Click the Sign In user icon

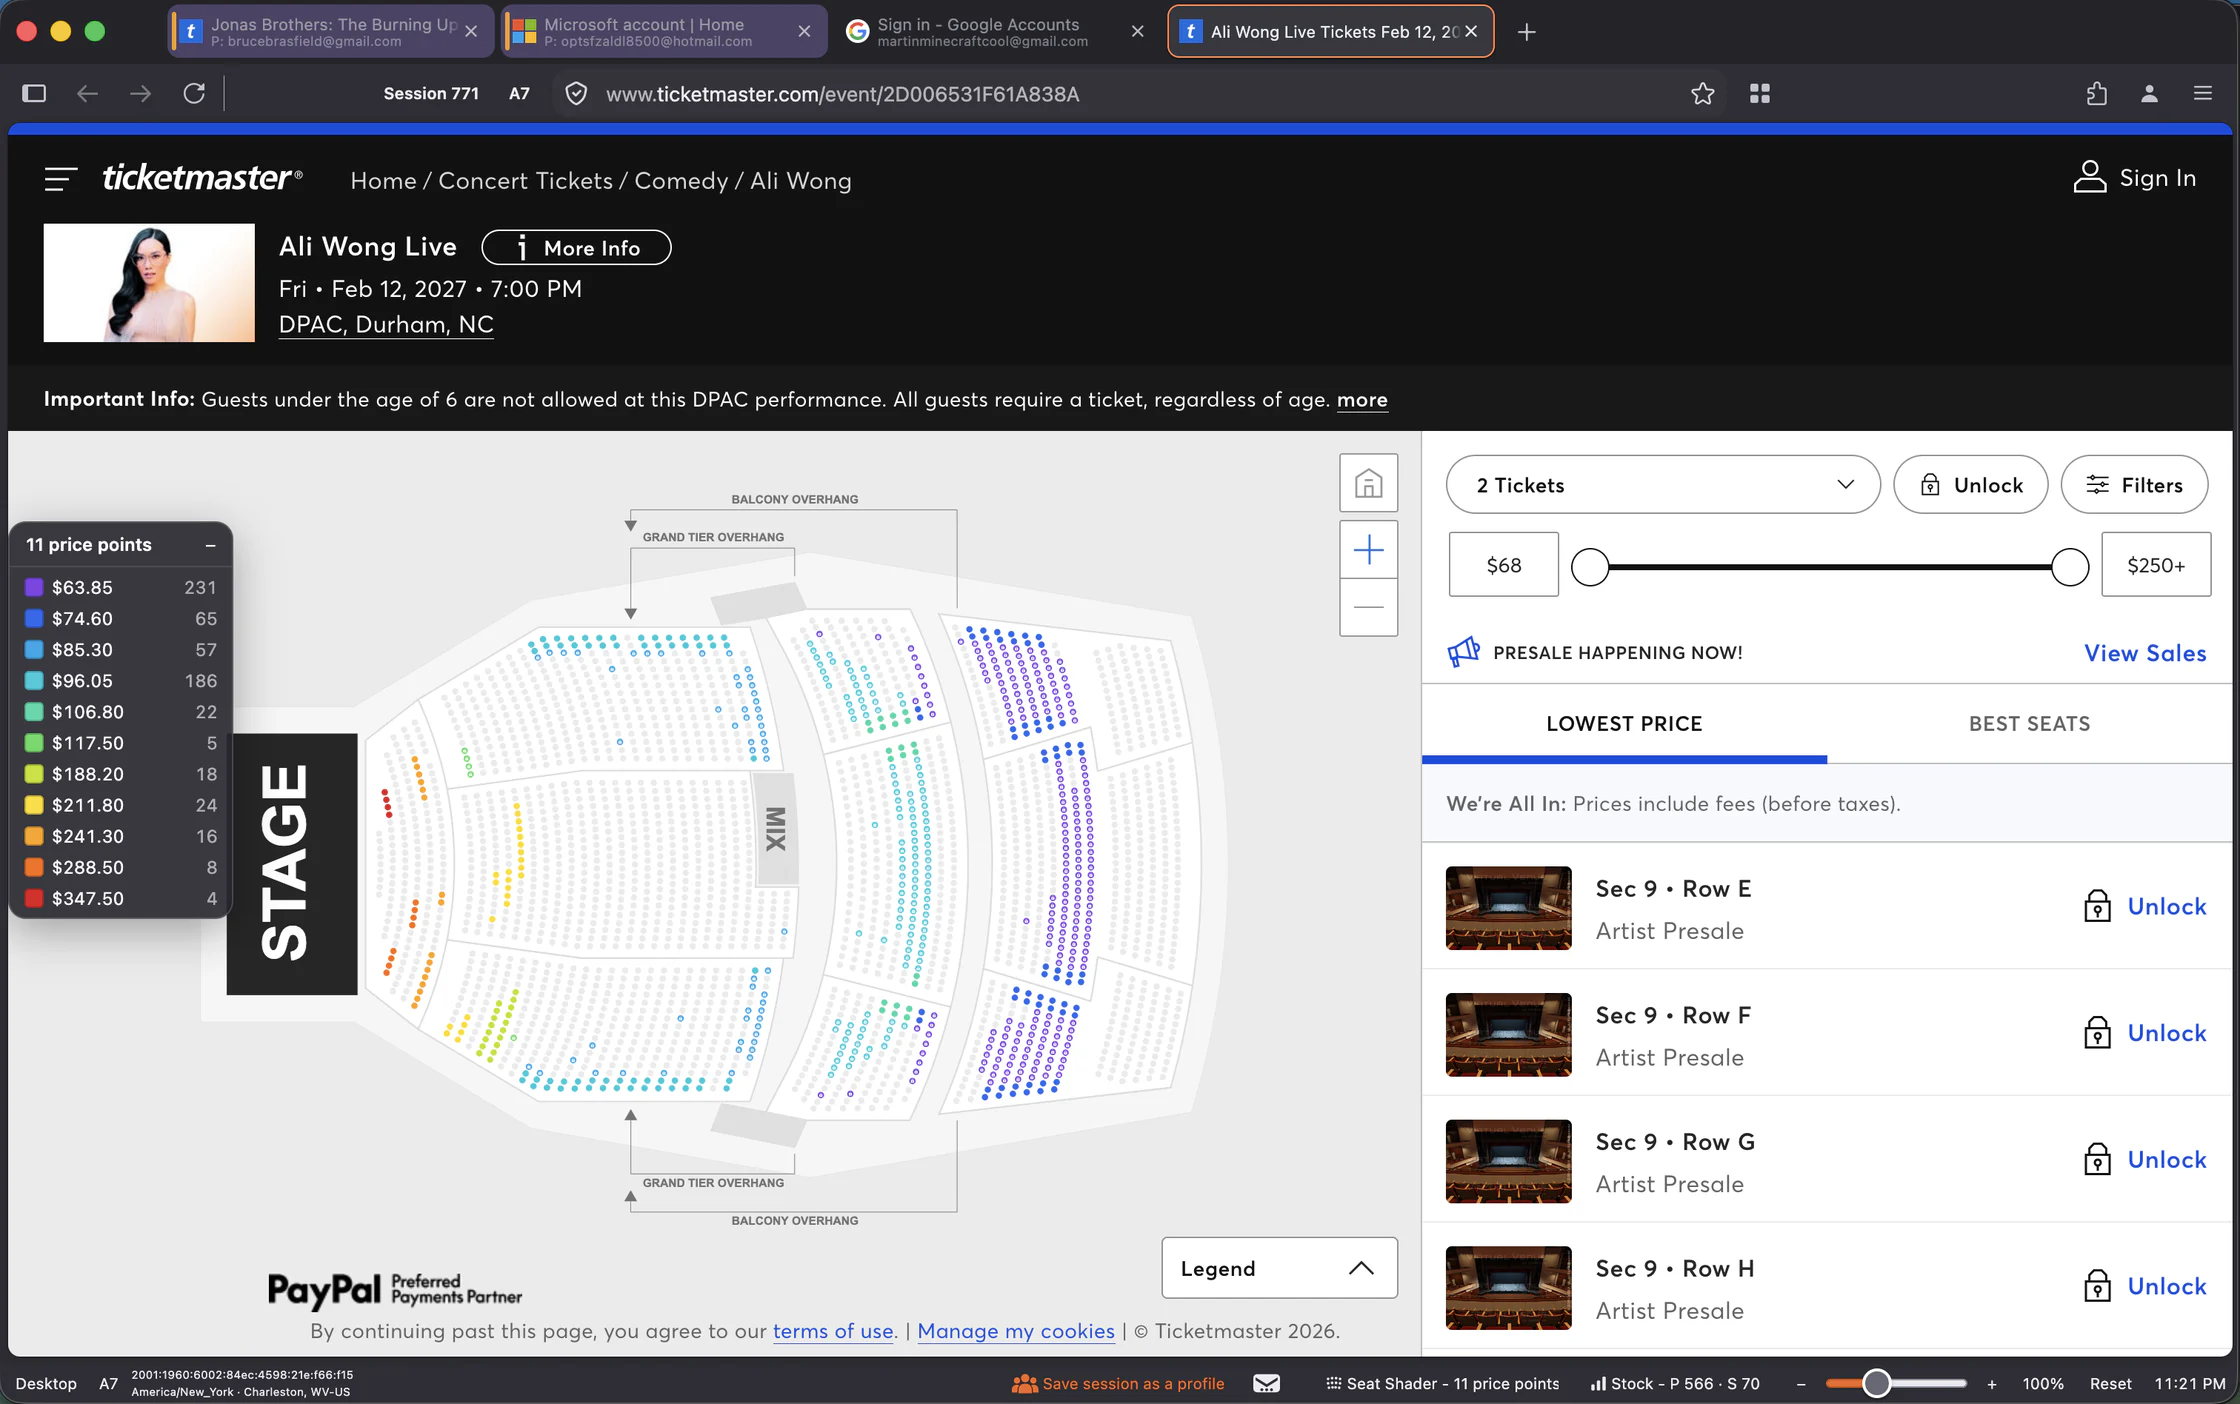[x=2089, y=177]
